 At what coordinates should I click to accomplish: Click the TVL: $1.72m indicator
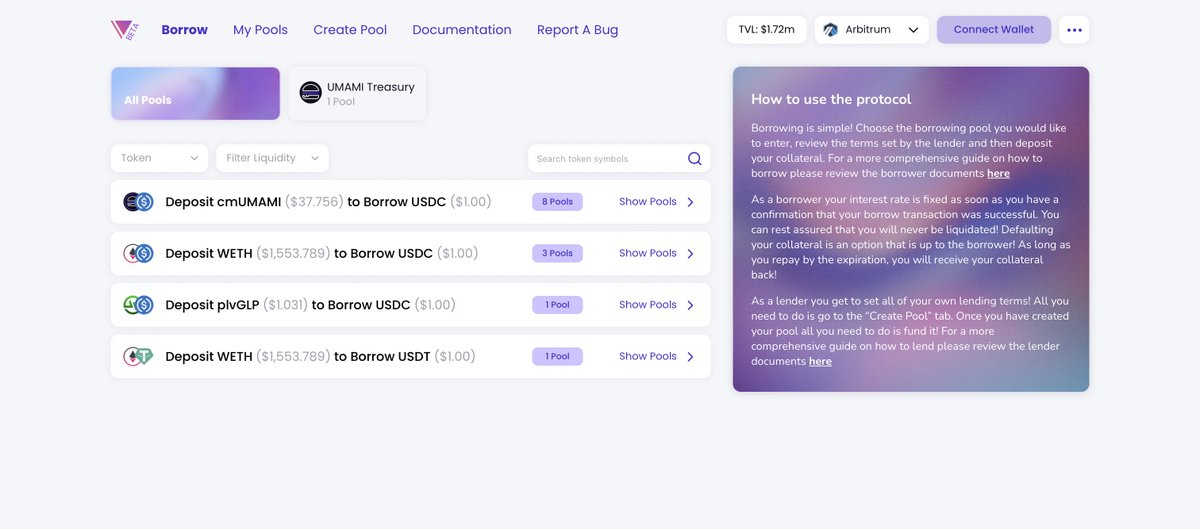[x=767, y=30]
